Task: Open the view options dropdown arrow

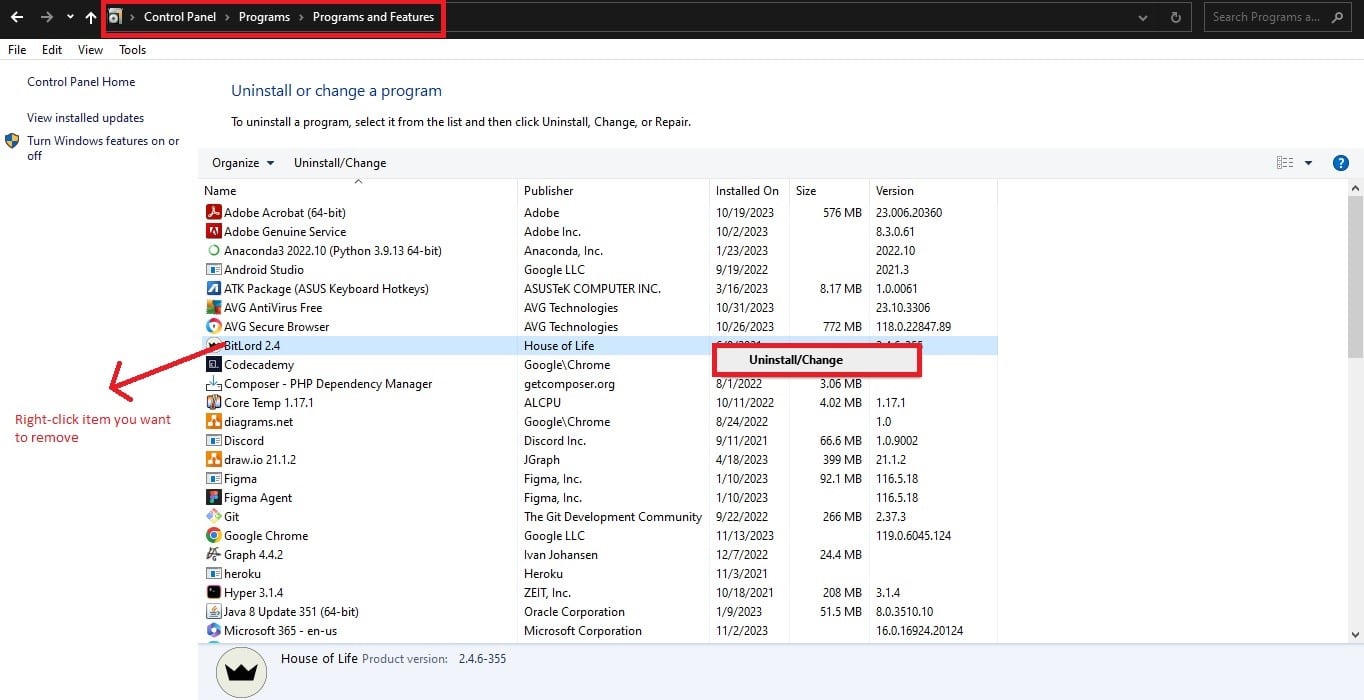Action: click(x=1308, y=163)
